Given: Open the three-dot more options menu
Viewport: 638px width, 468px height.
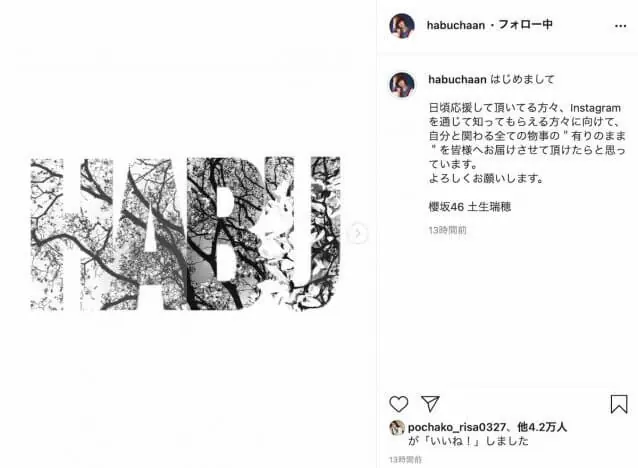Looking at the screenshot, I should pyautogui.click(x=620, y=26).
